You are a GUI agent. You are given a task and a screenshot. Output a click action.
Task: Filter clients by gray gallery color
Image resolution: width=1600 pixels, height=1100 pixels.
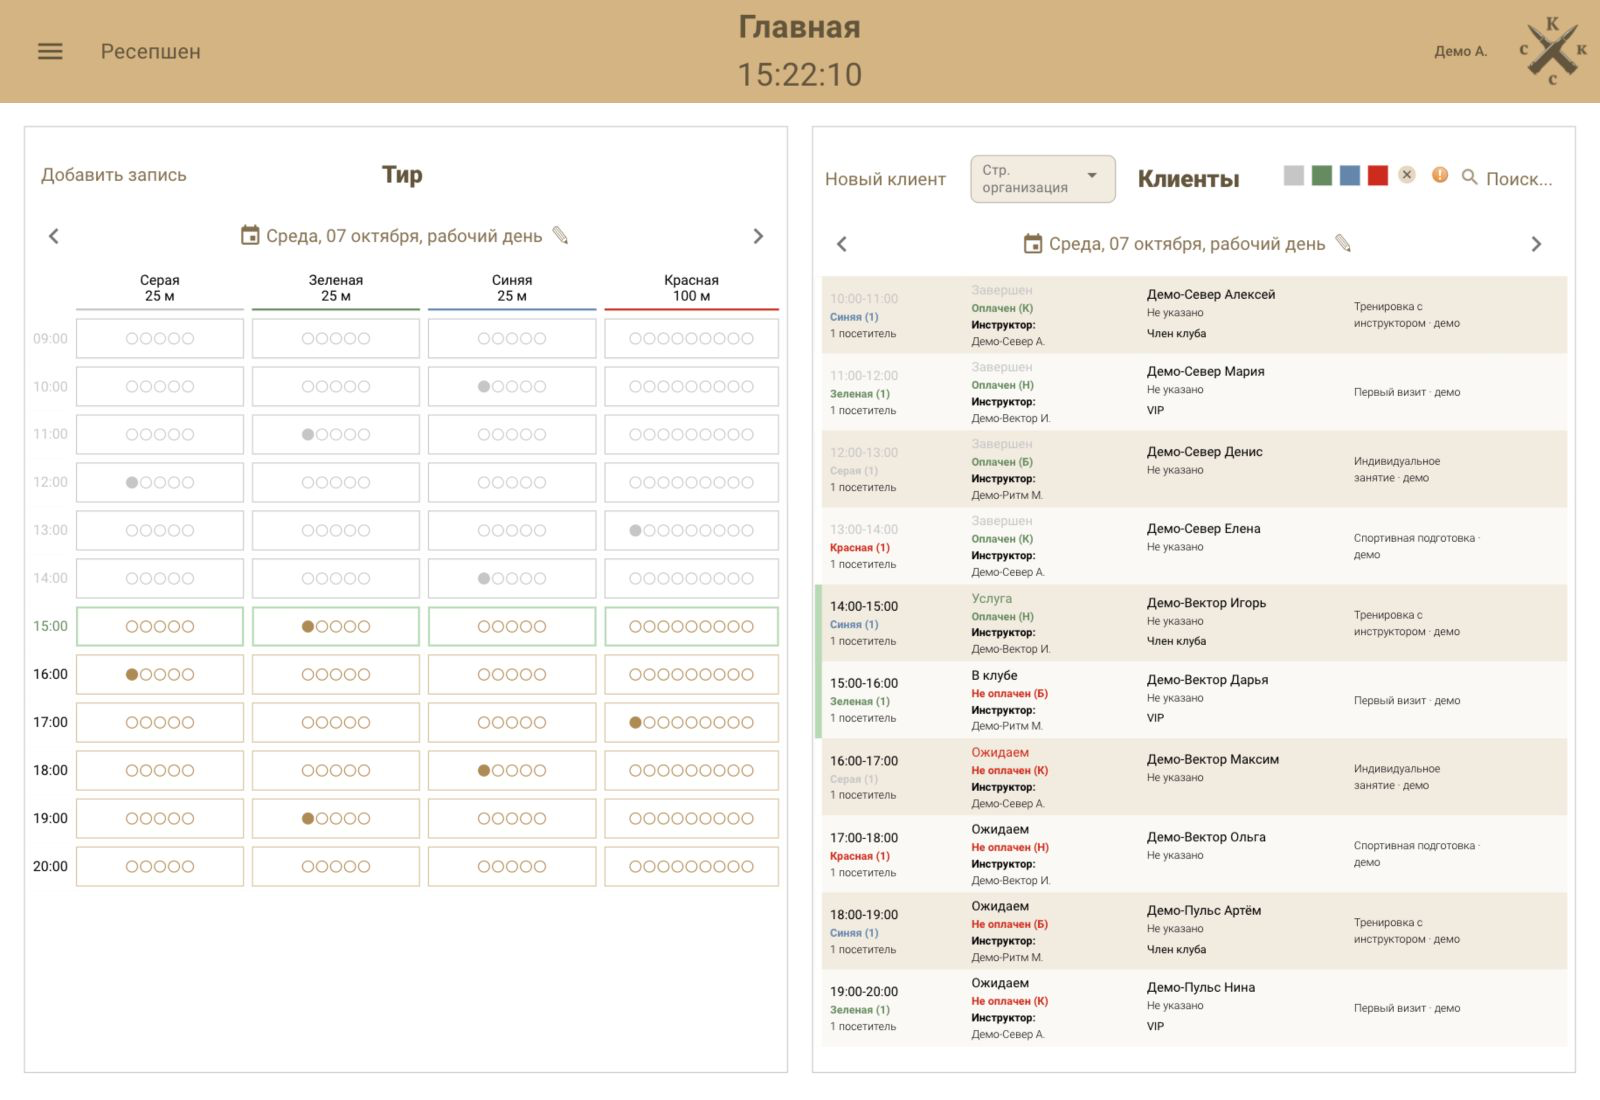coord(1294,176)
